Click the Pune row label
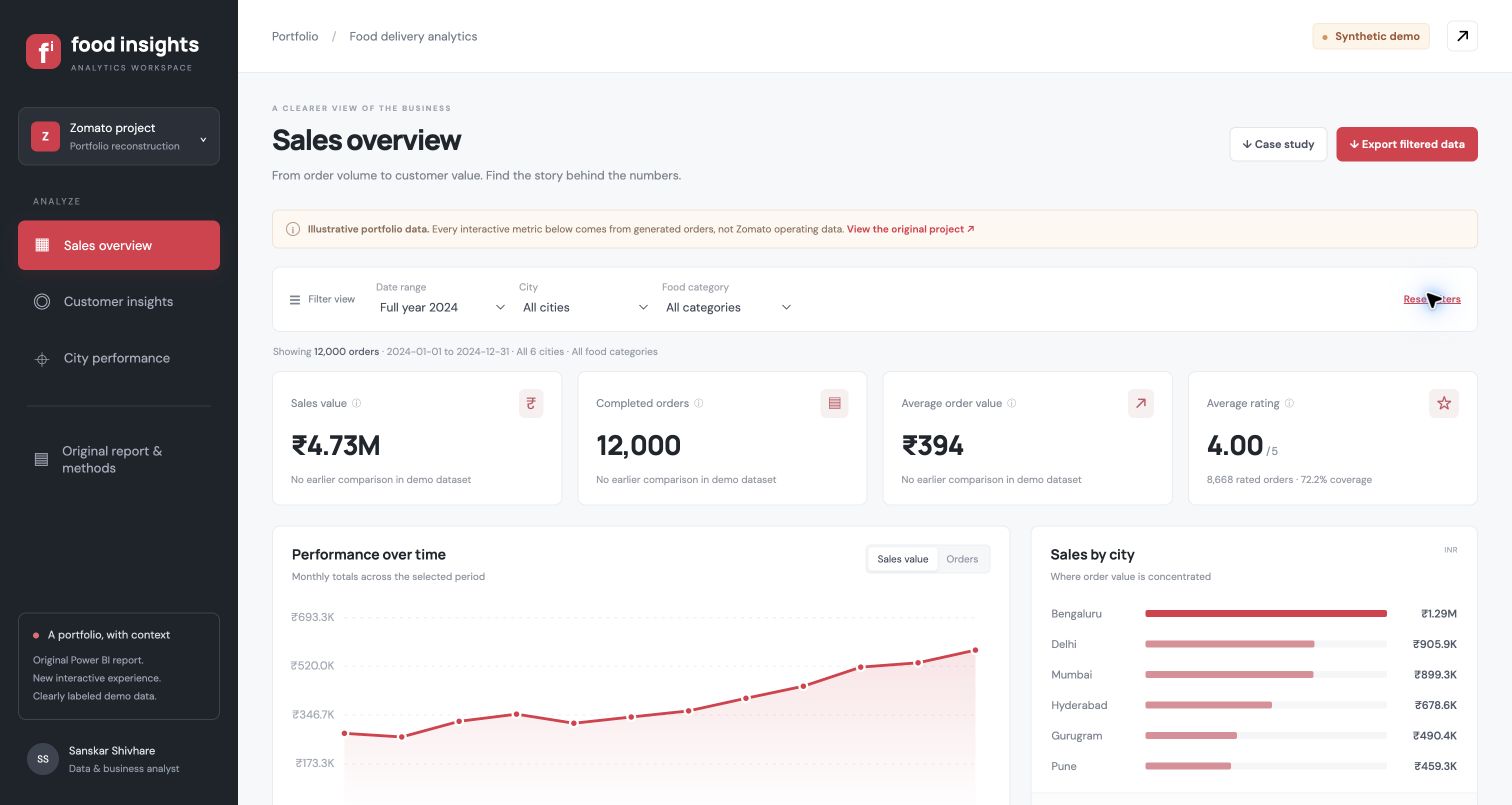Viewport: 1512px width, 805px height. click(1063, 766)
